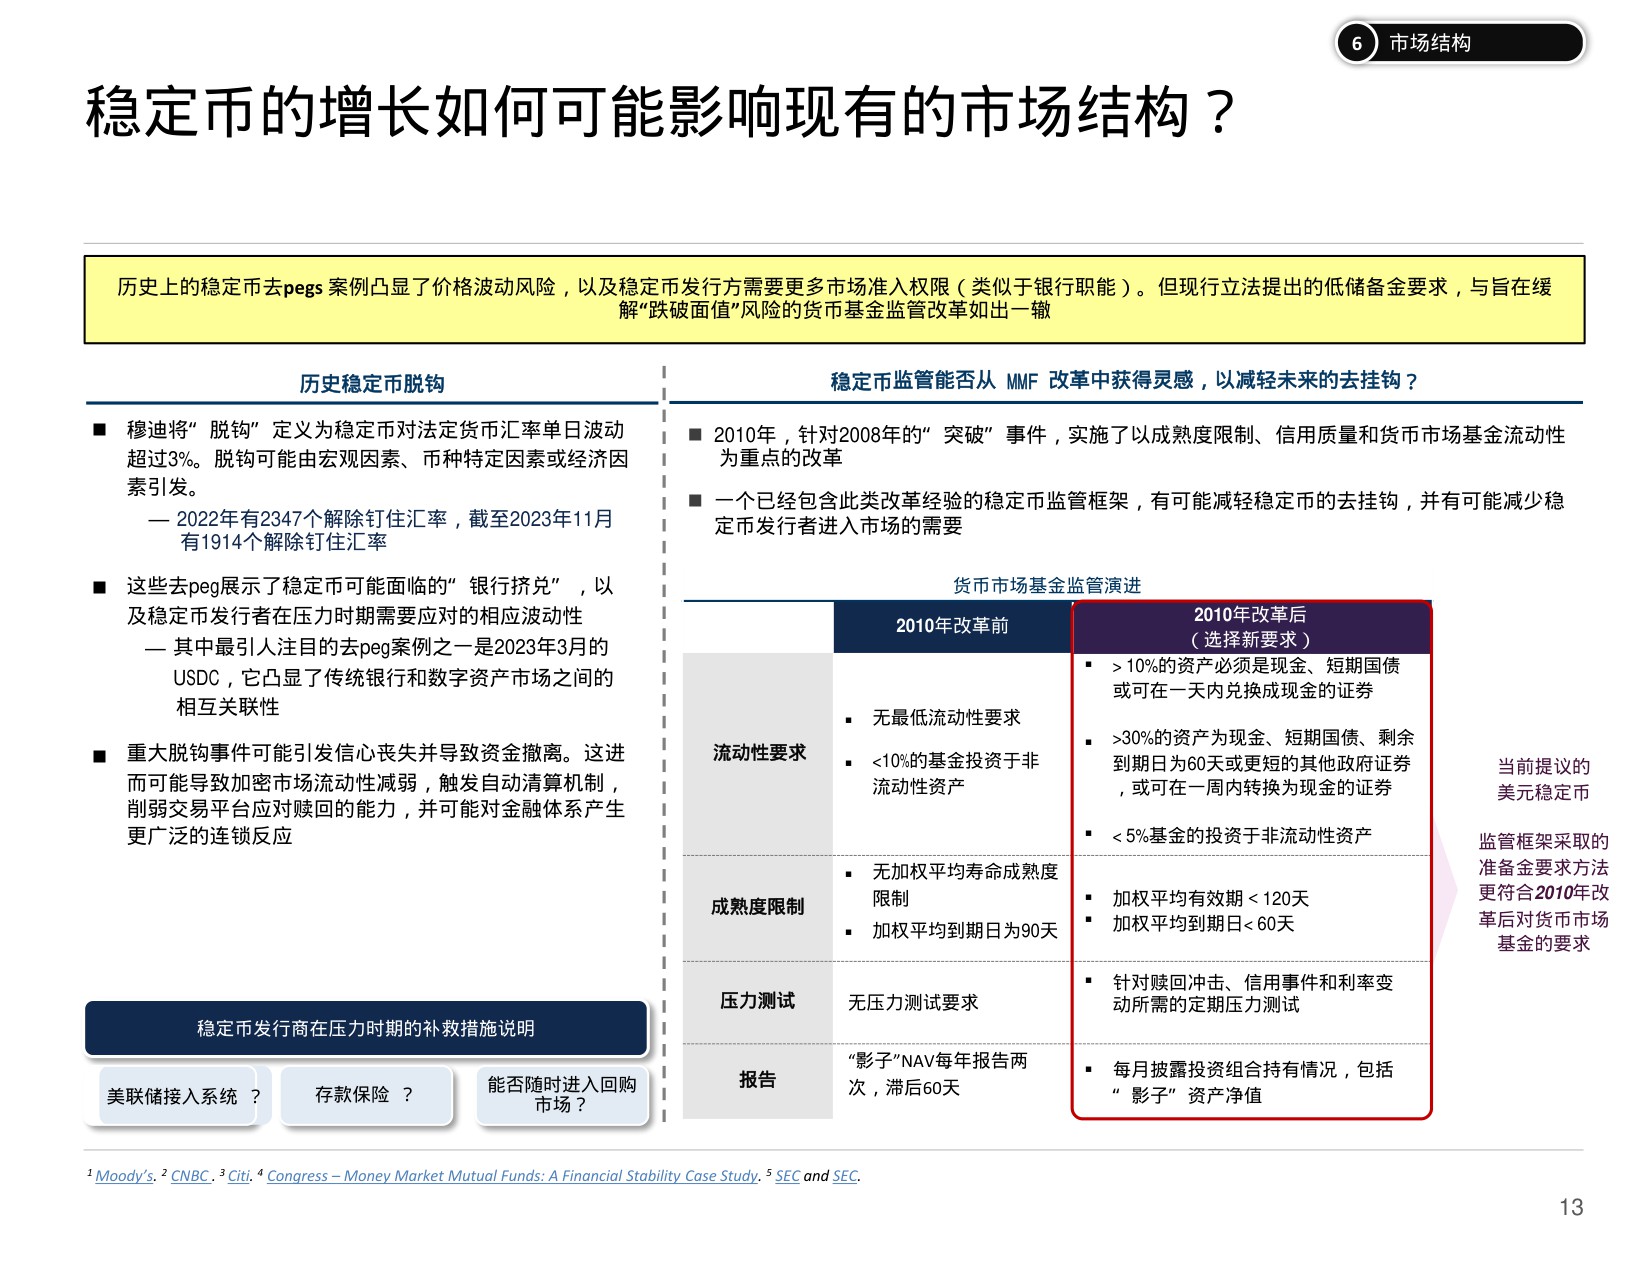
Task: Open the Citi footnote link
Action: click(236, 1176)
